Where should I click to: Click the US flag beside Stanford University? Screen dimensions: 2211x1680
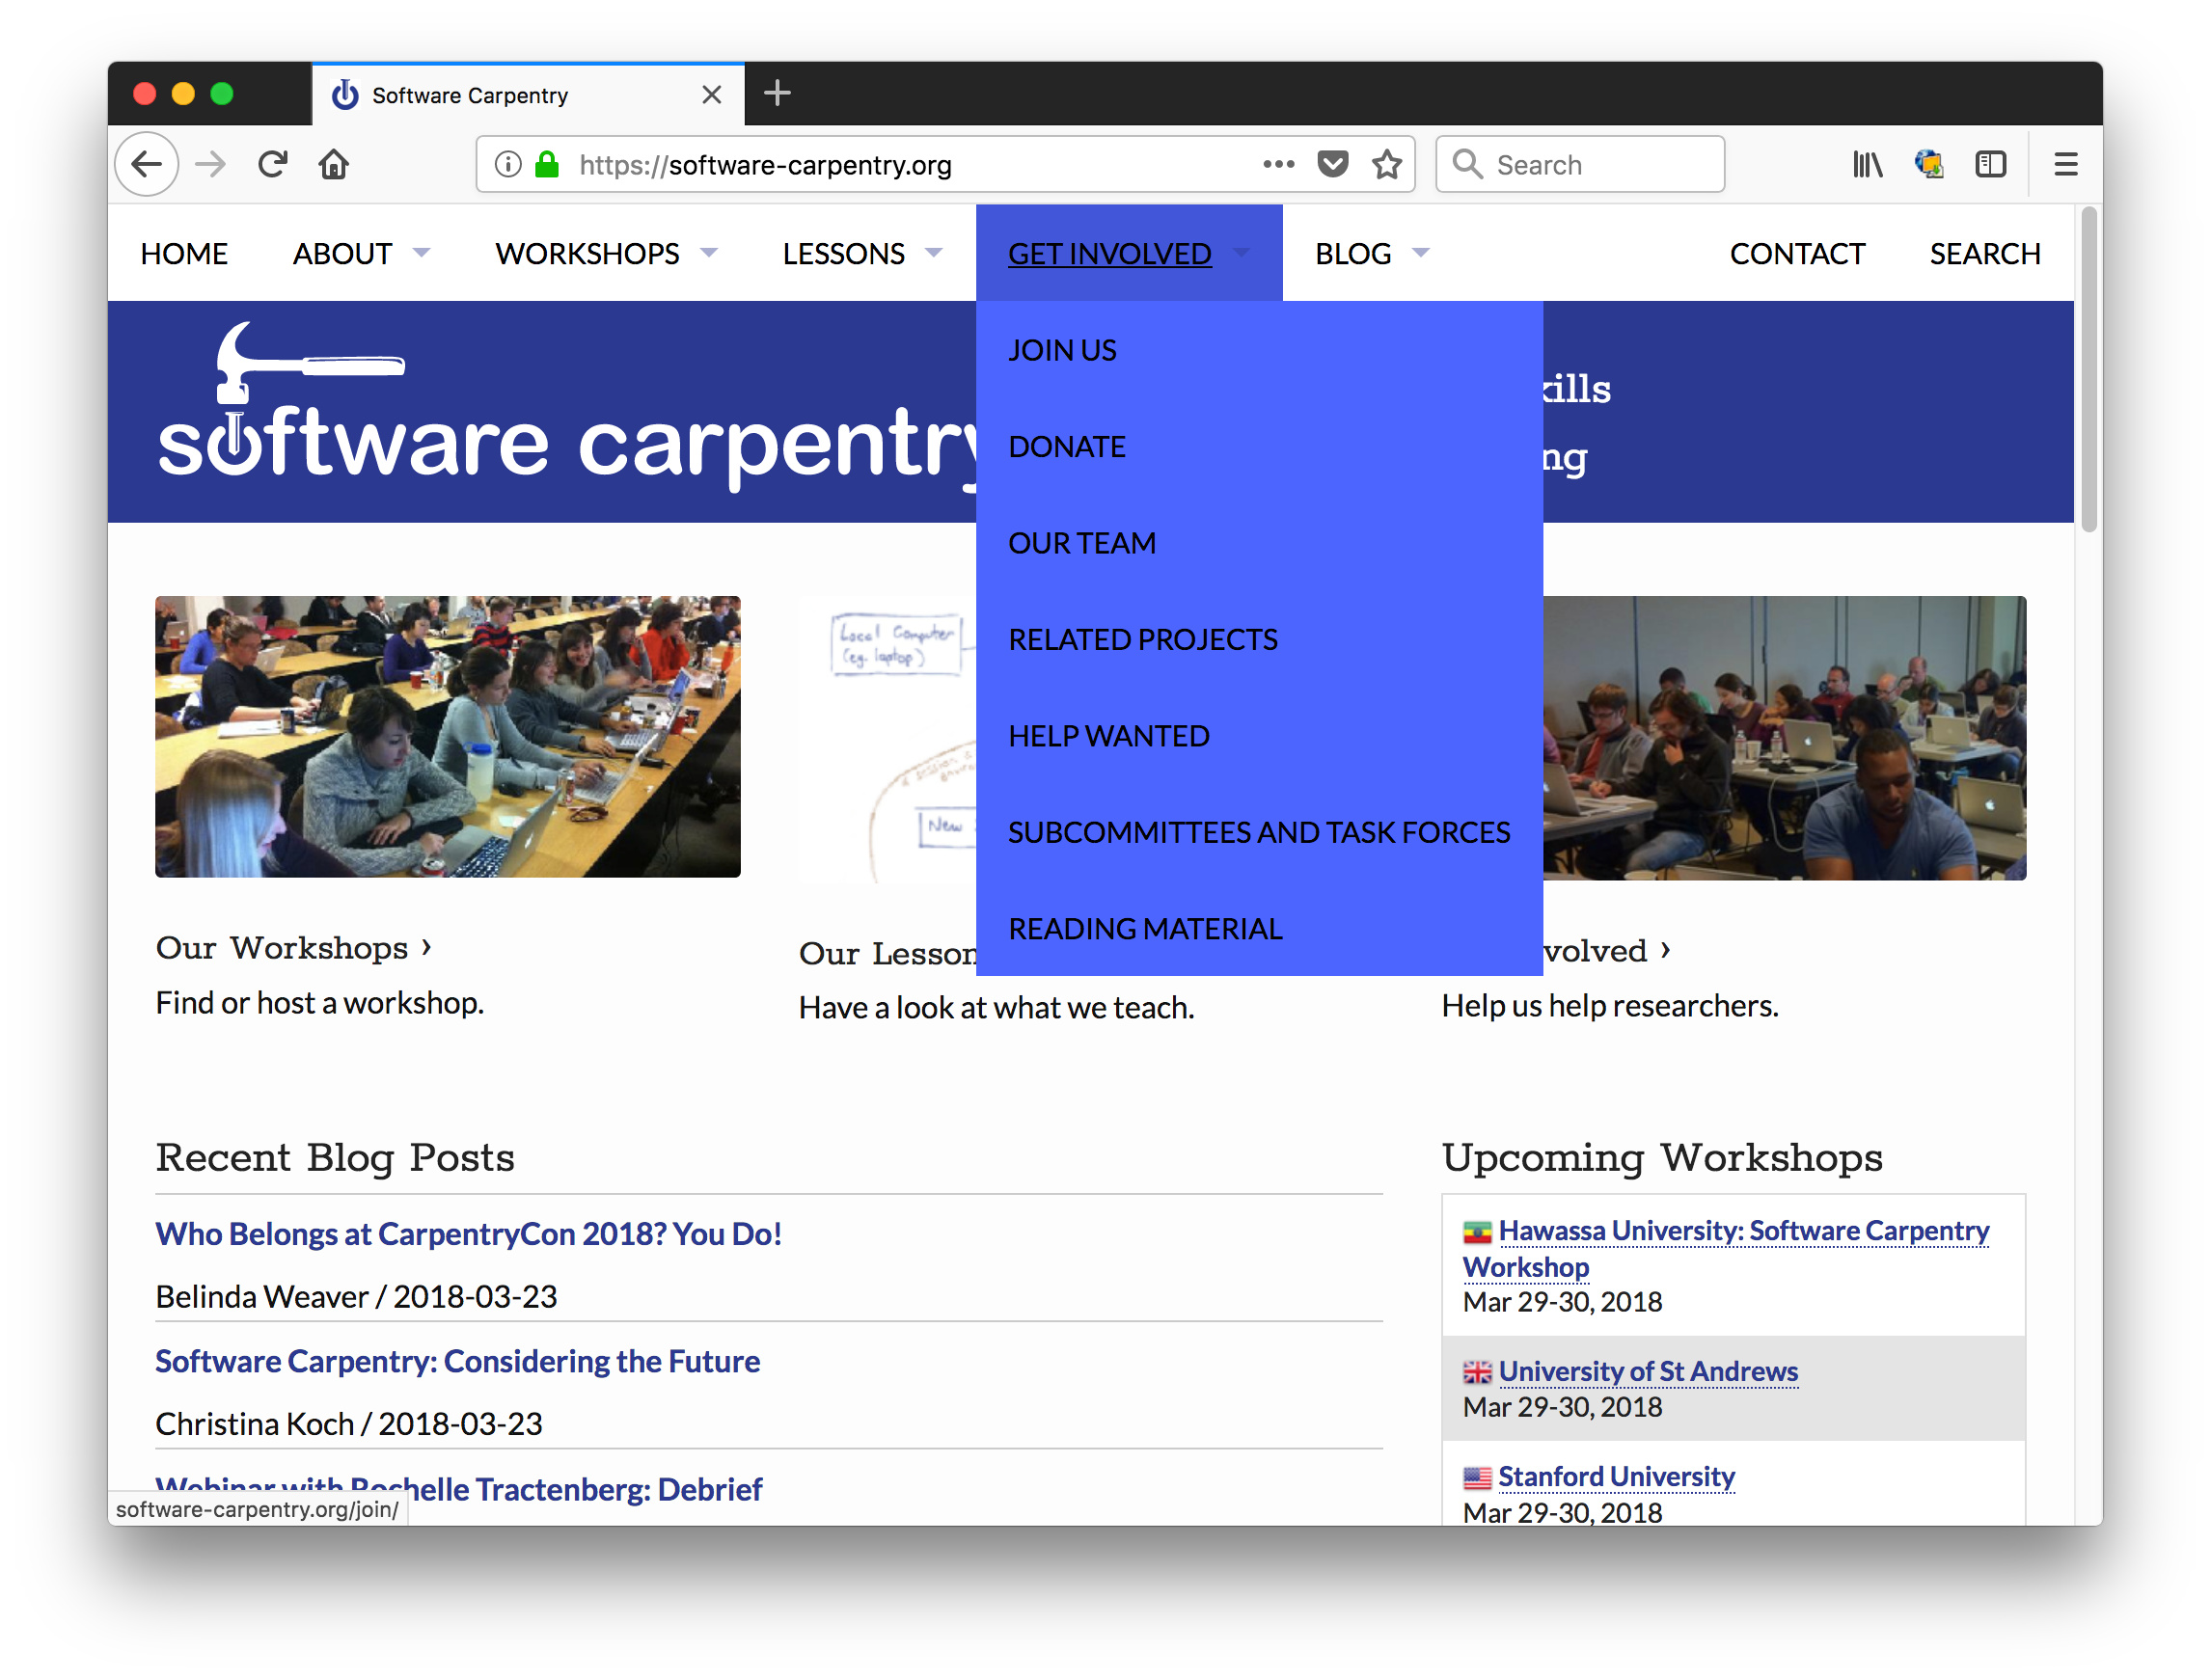coord(1476,1477)
